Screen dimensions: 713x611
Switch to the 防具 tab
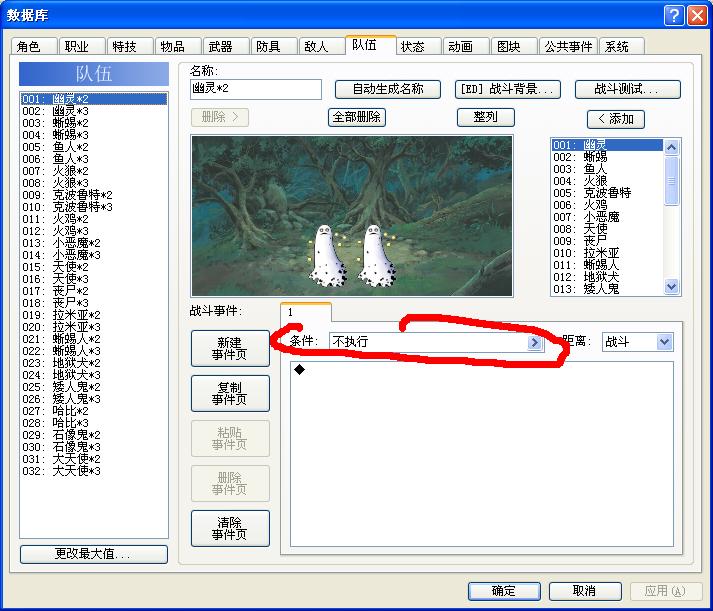click(273, 46)
